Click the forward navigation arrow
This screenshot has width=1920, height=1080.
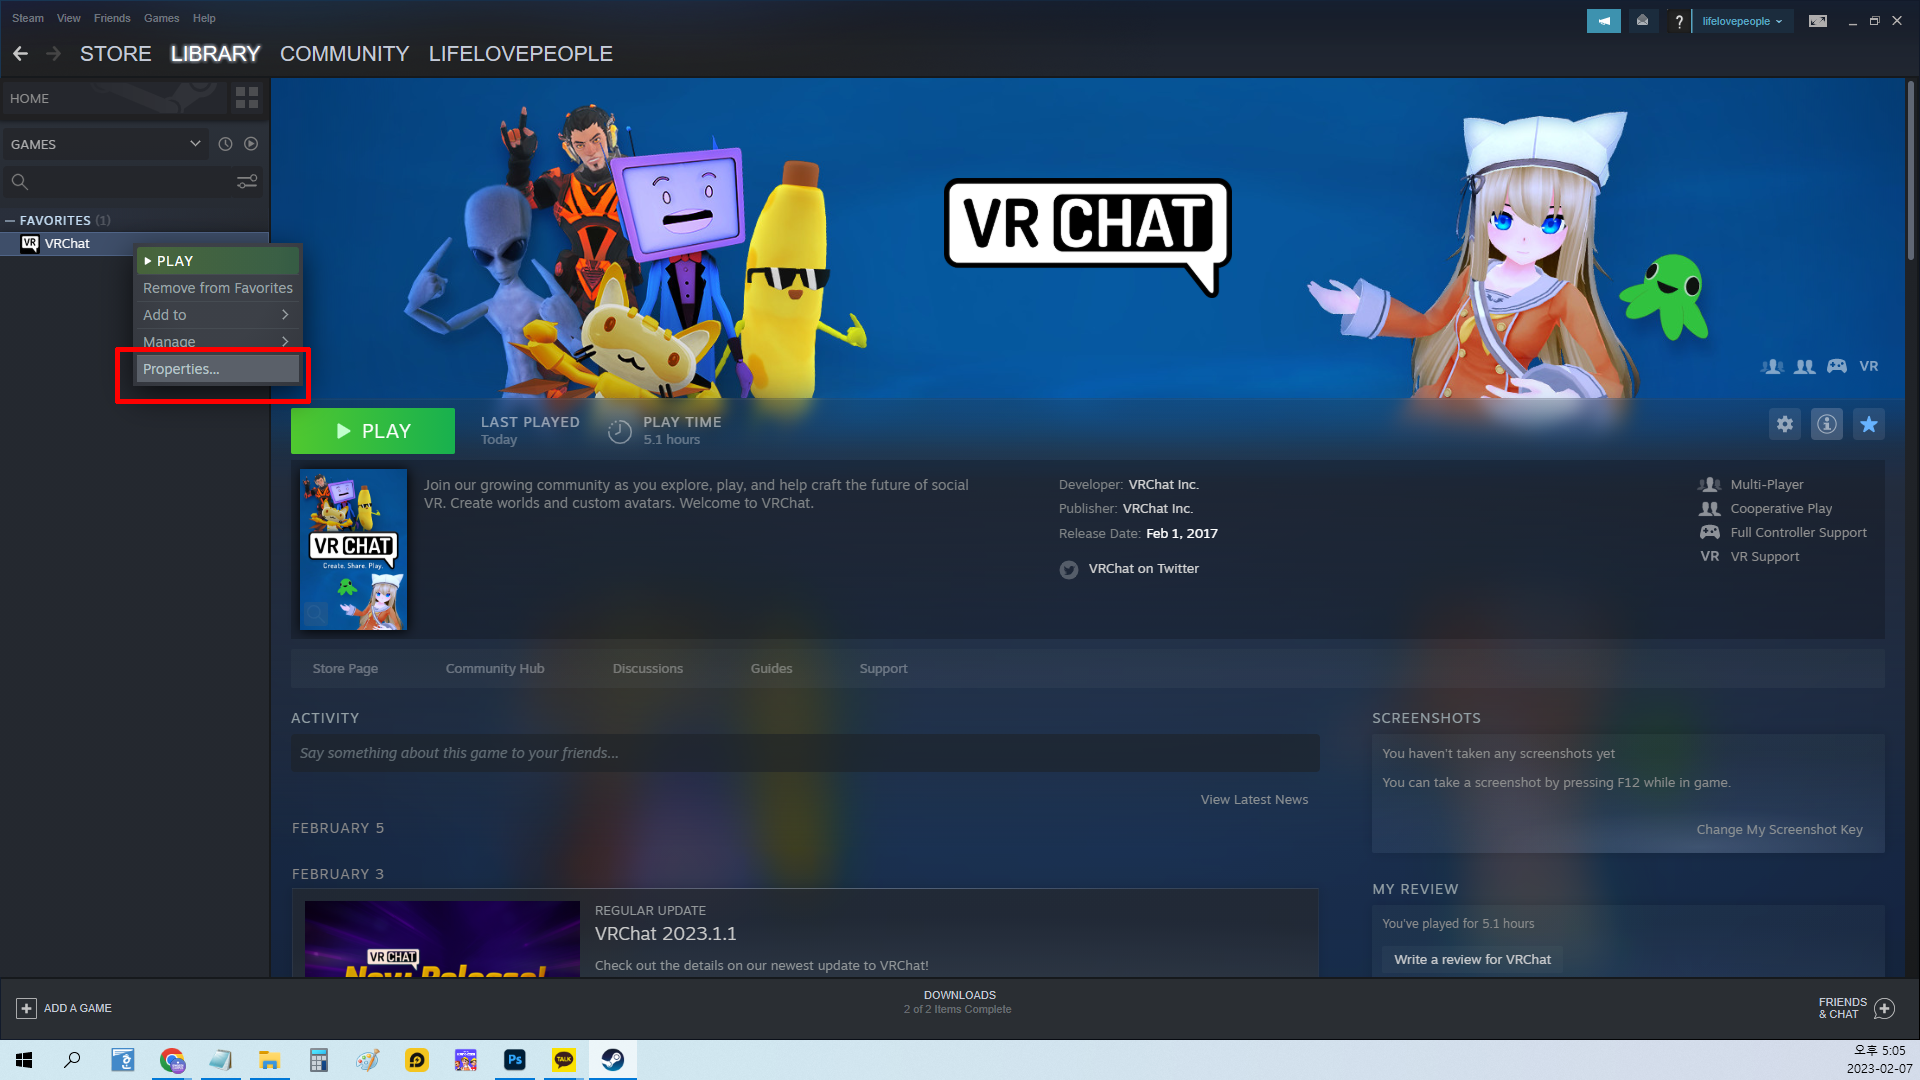tap(54, 54)
